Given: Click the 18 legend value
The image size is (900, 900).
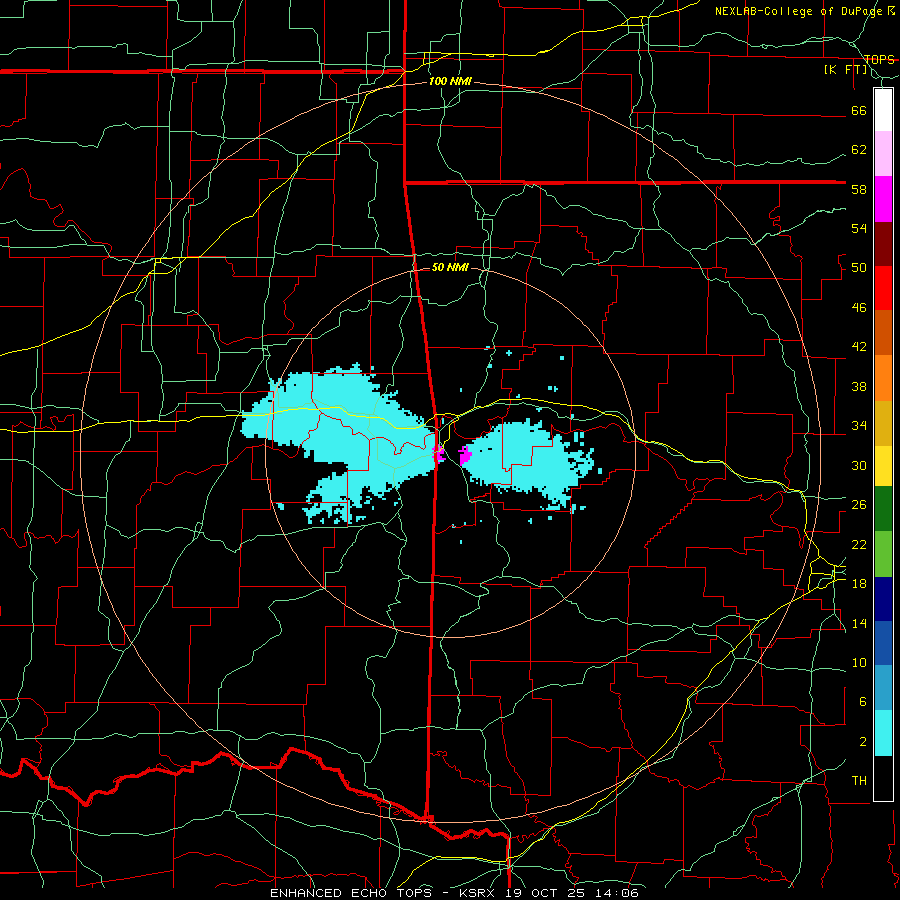Looking at the screenshot, I should 859,583.
